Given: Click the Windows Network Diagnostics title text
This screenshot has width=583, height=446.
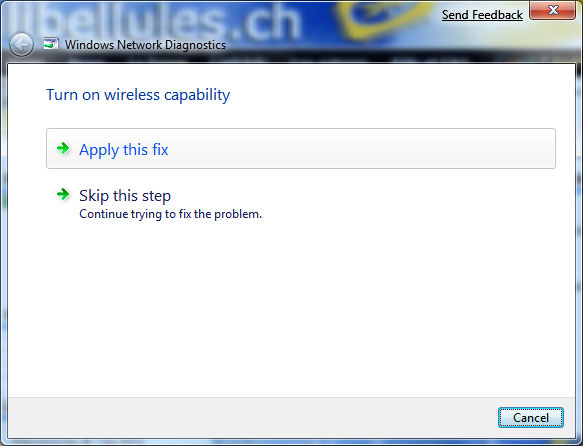Looking at the screenshot, I should (145, 45).
